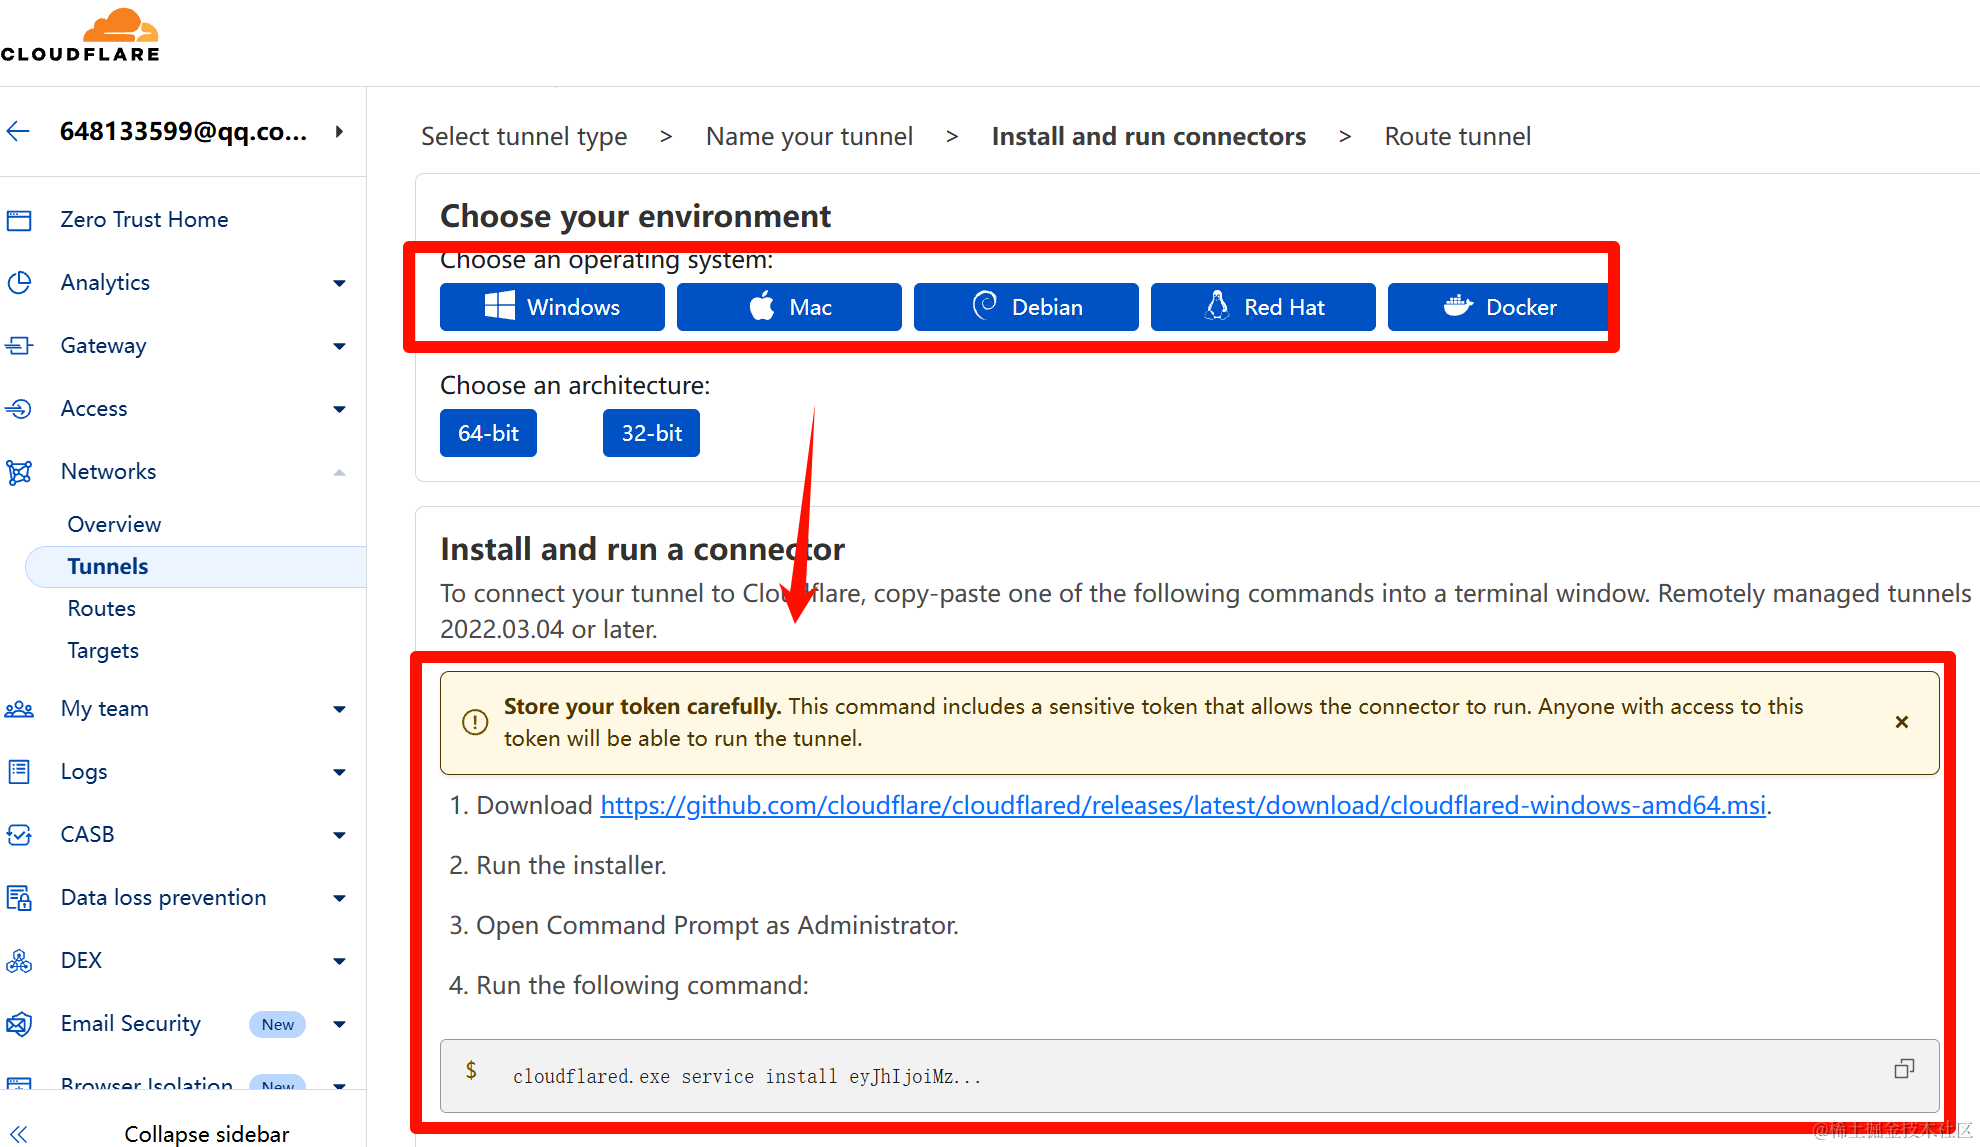This screenshot has width=1980, height=1147.
Task: Go to Networks Overview page
Action: 114,524
